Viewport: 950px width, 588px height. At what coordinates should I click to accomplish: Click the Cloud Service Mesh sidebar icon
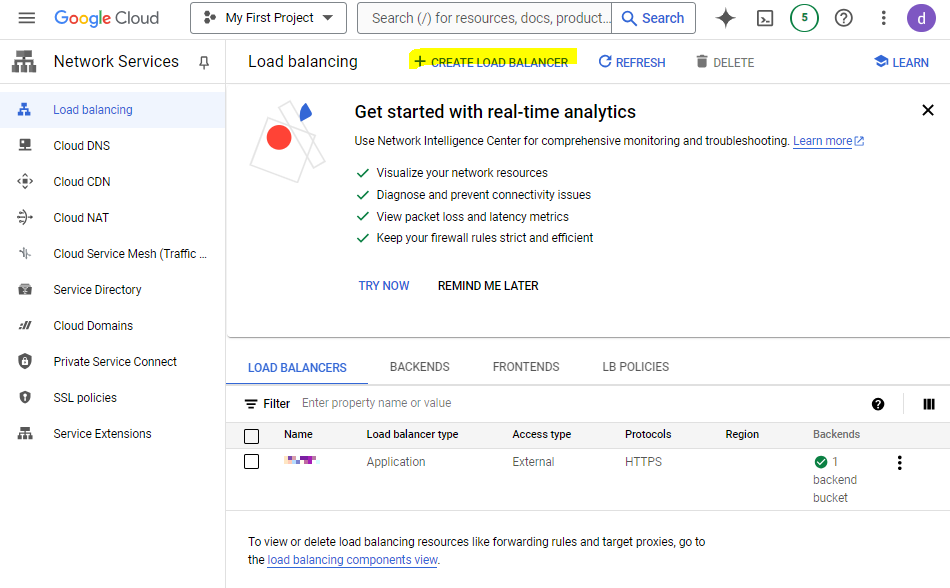coord(25,253)
